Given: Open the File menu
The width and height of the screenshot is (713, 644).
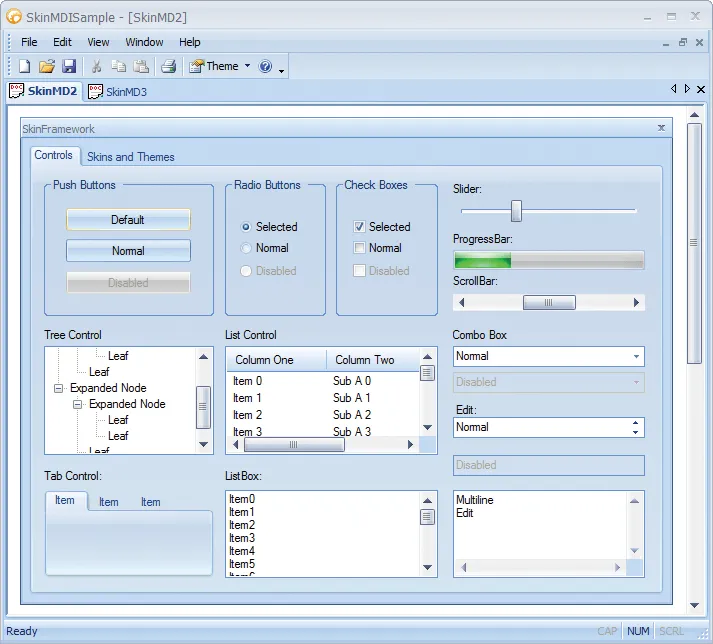Looking at the screenshot, I should point(29,42).
